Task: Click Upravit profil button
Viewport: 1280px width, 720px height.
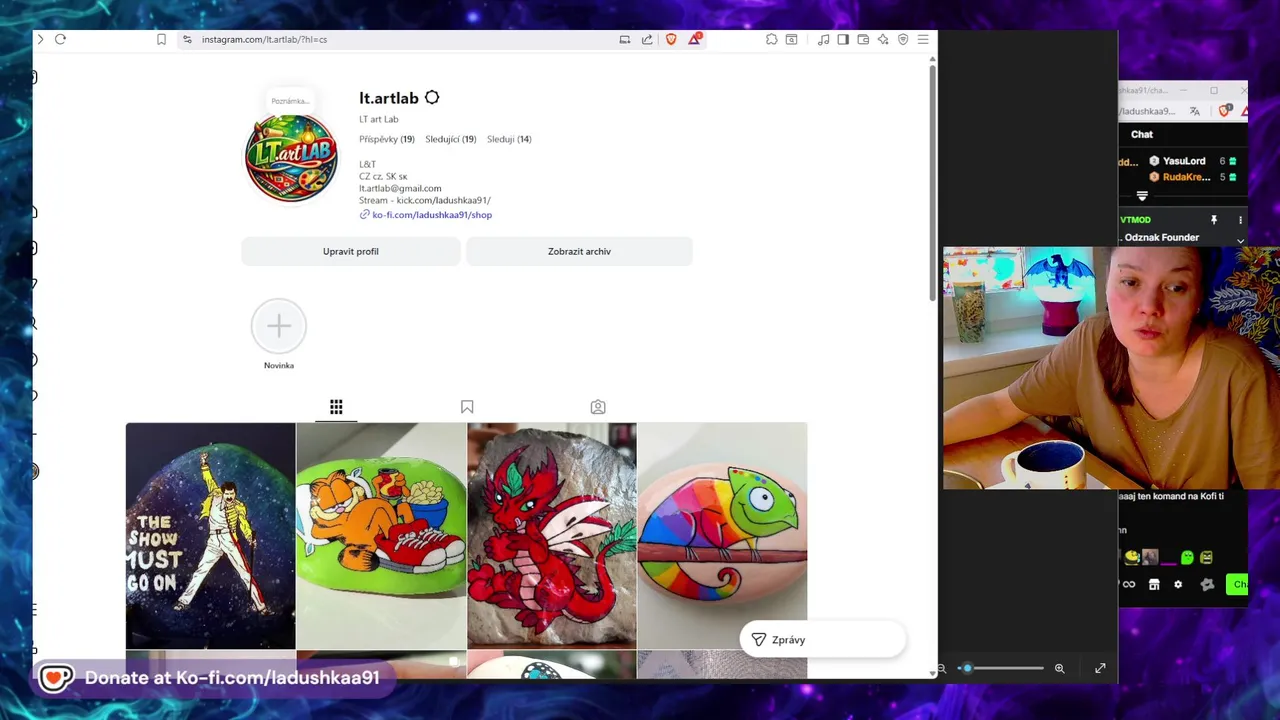Action: (351, 251)
